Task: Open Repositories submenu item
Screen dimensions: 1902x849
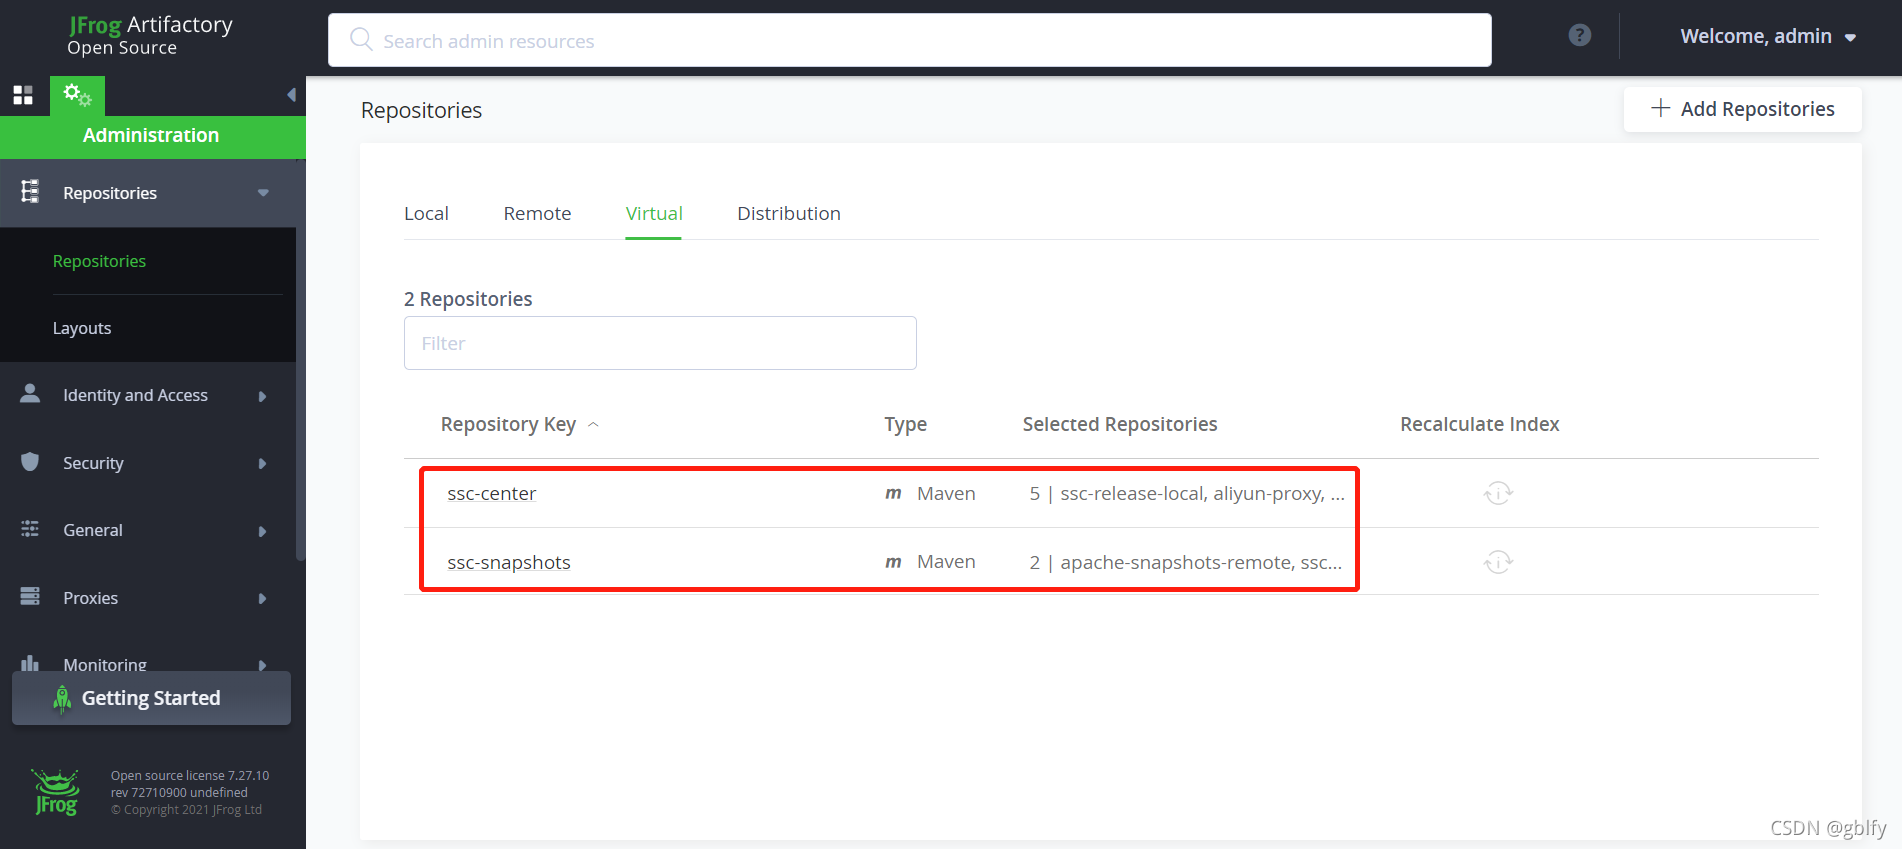Action: pyautogui.click(x=99, y=261)
